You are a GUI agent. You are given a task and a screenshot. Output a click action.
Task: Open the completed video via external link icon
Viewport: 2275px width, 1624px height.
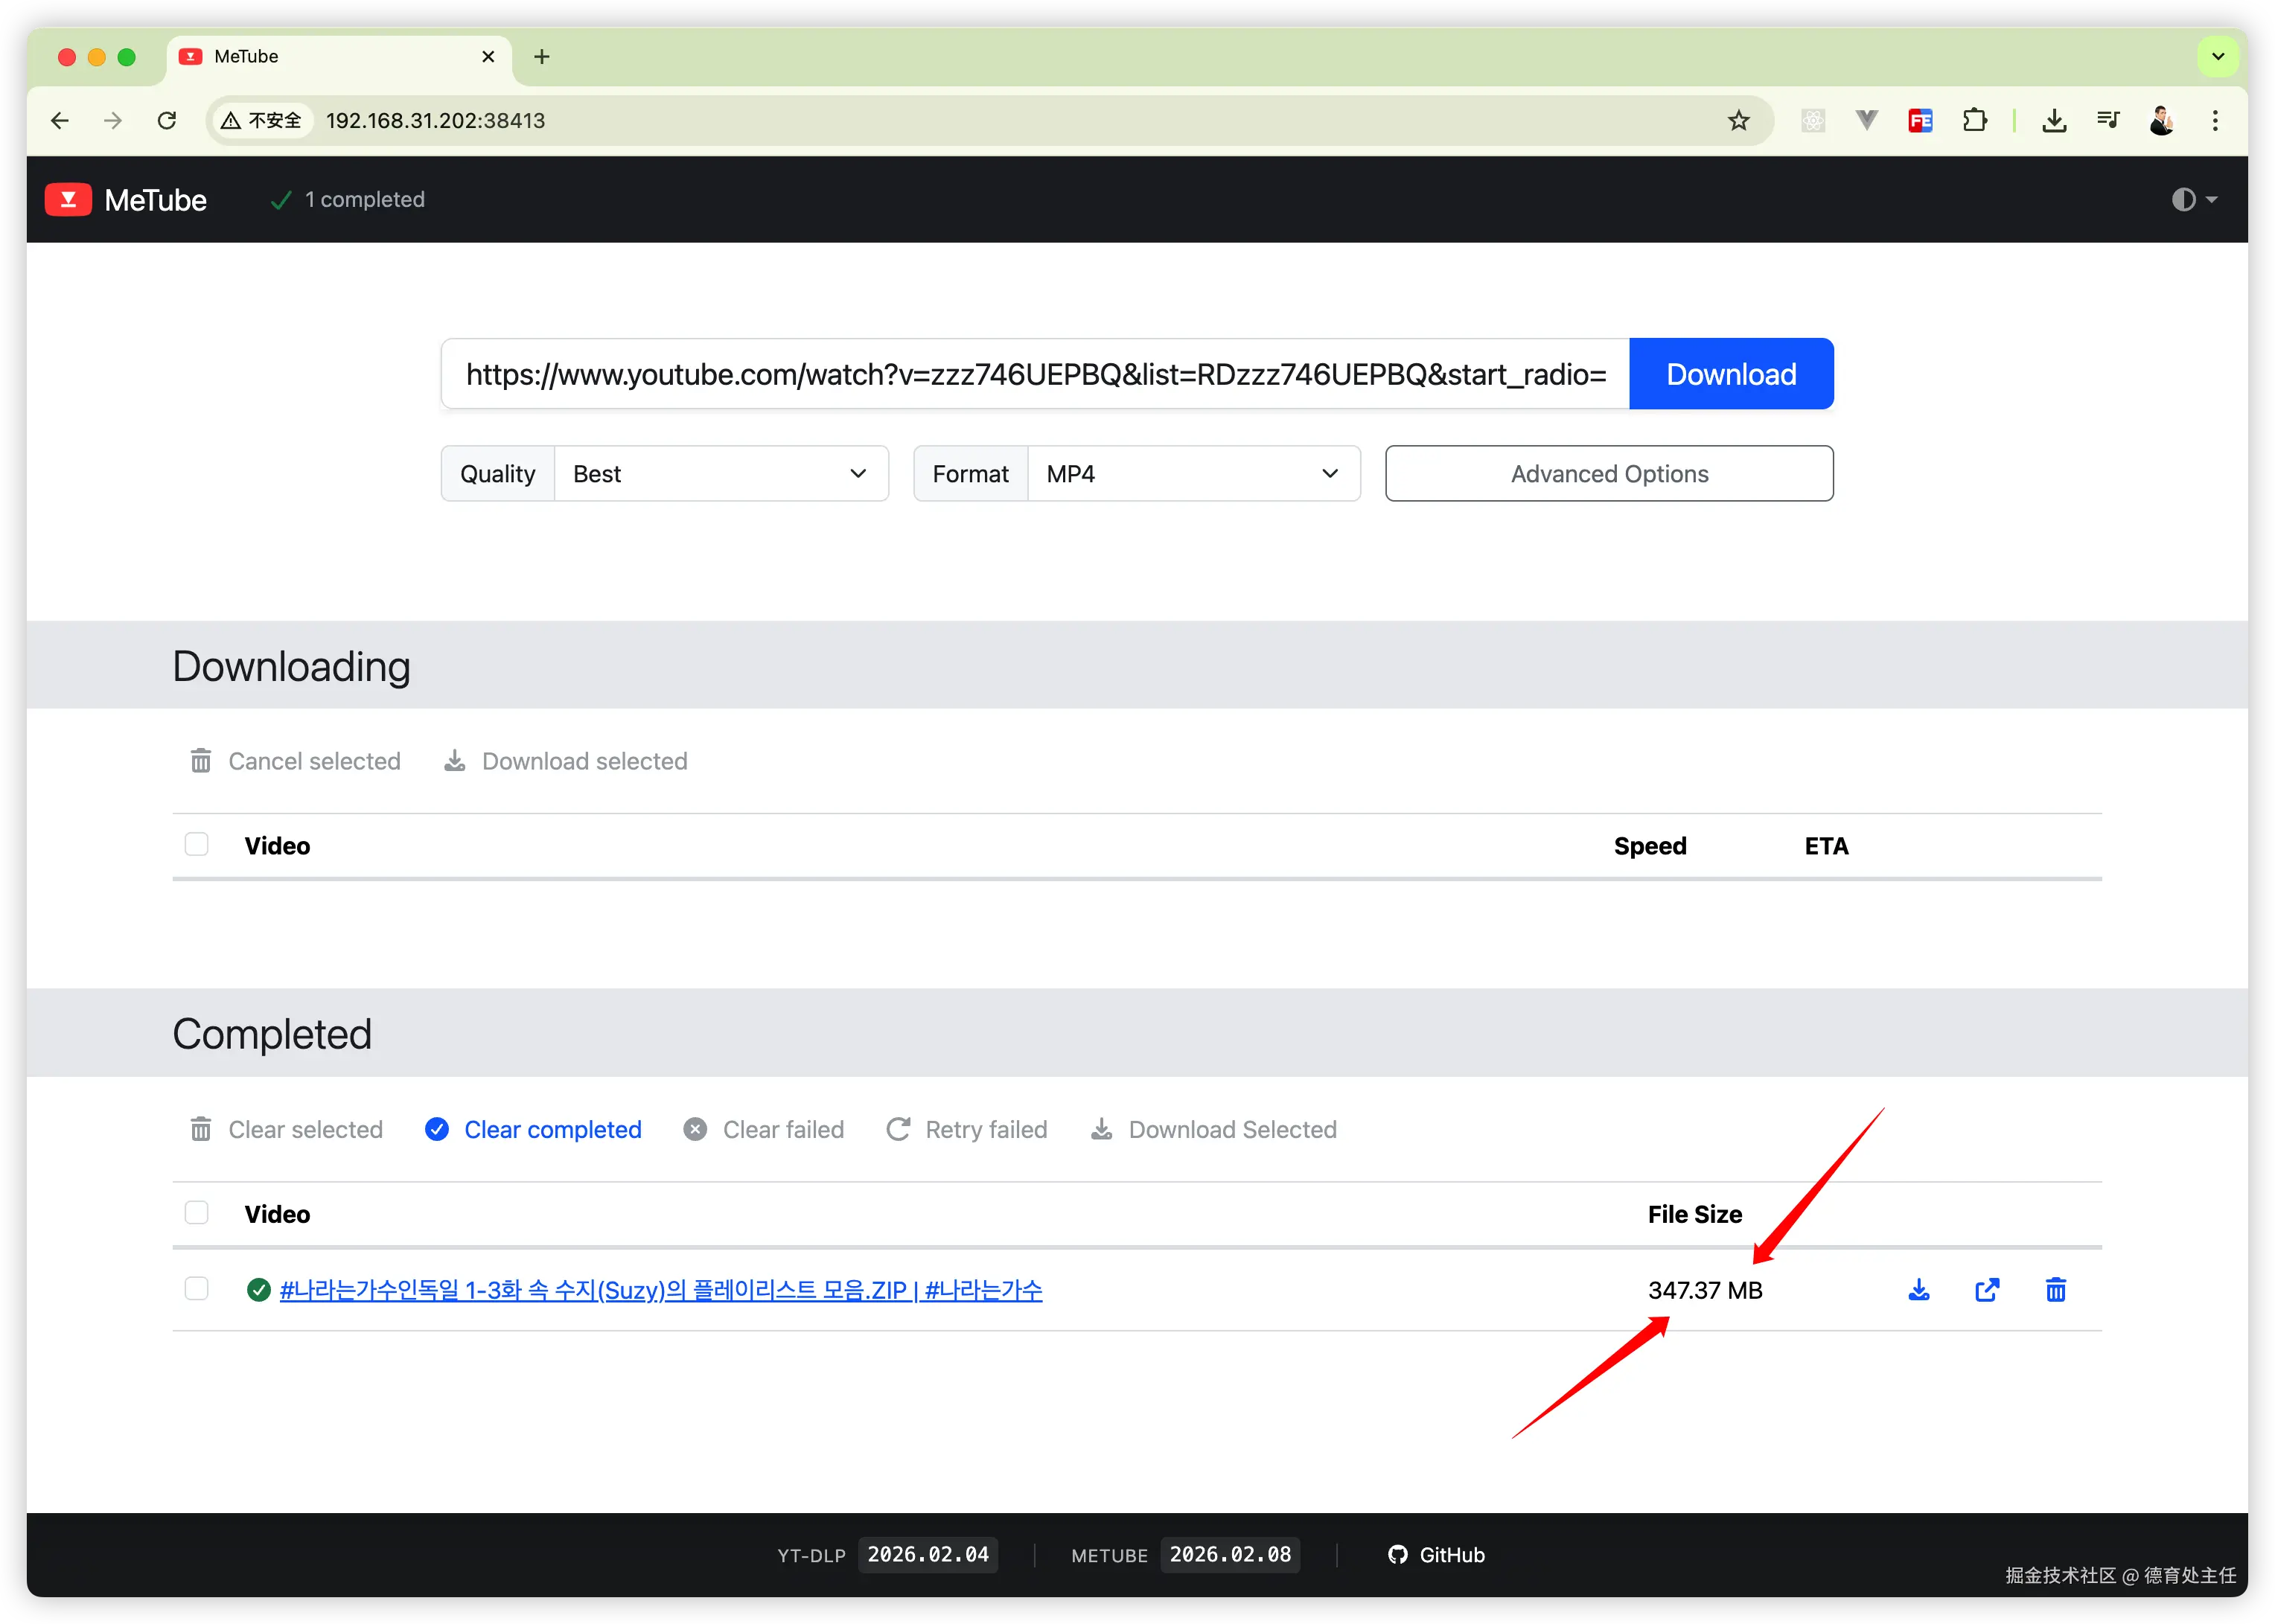click(1986, 1290)
